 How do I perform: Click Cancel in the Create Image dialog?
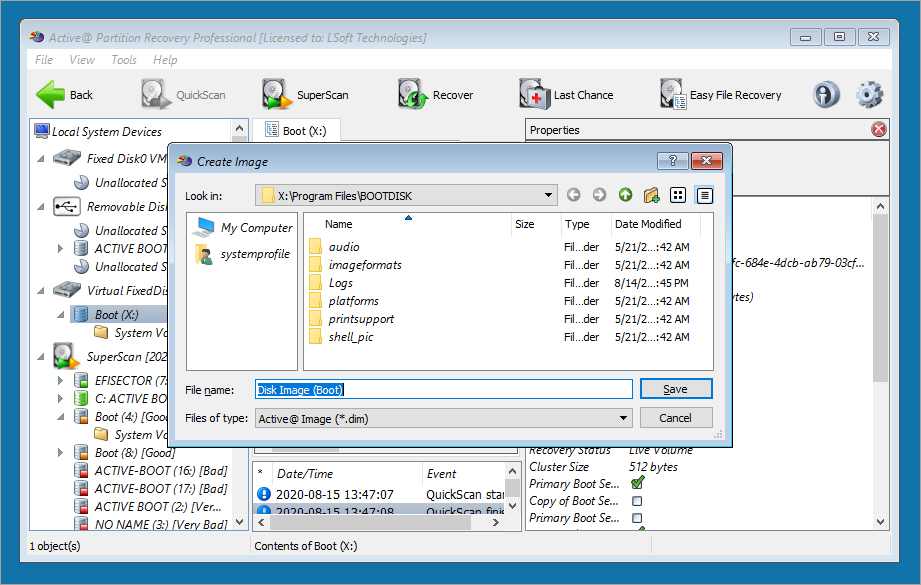pos(675,418)
